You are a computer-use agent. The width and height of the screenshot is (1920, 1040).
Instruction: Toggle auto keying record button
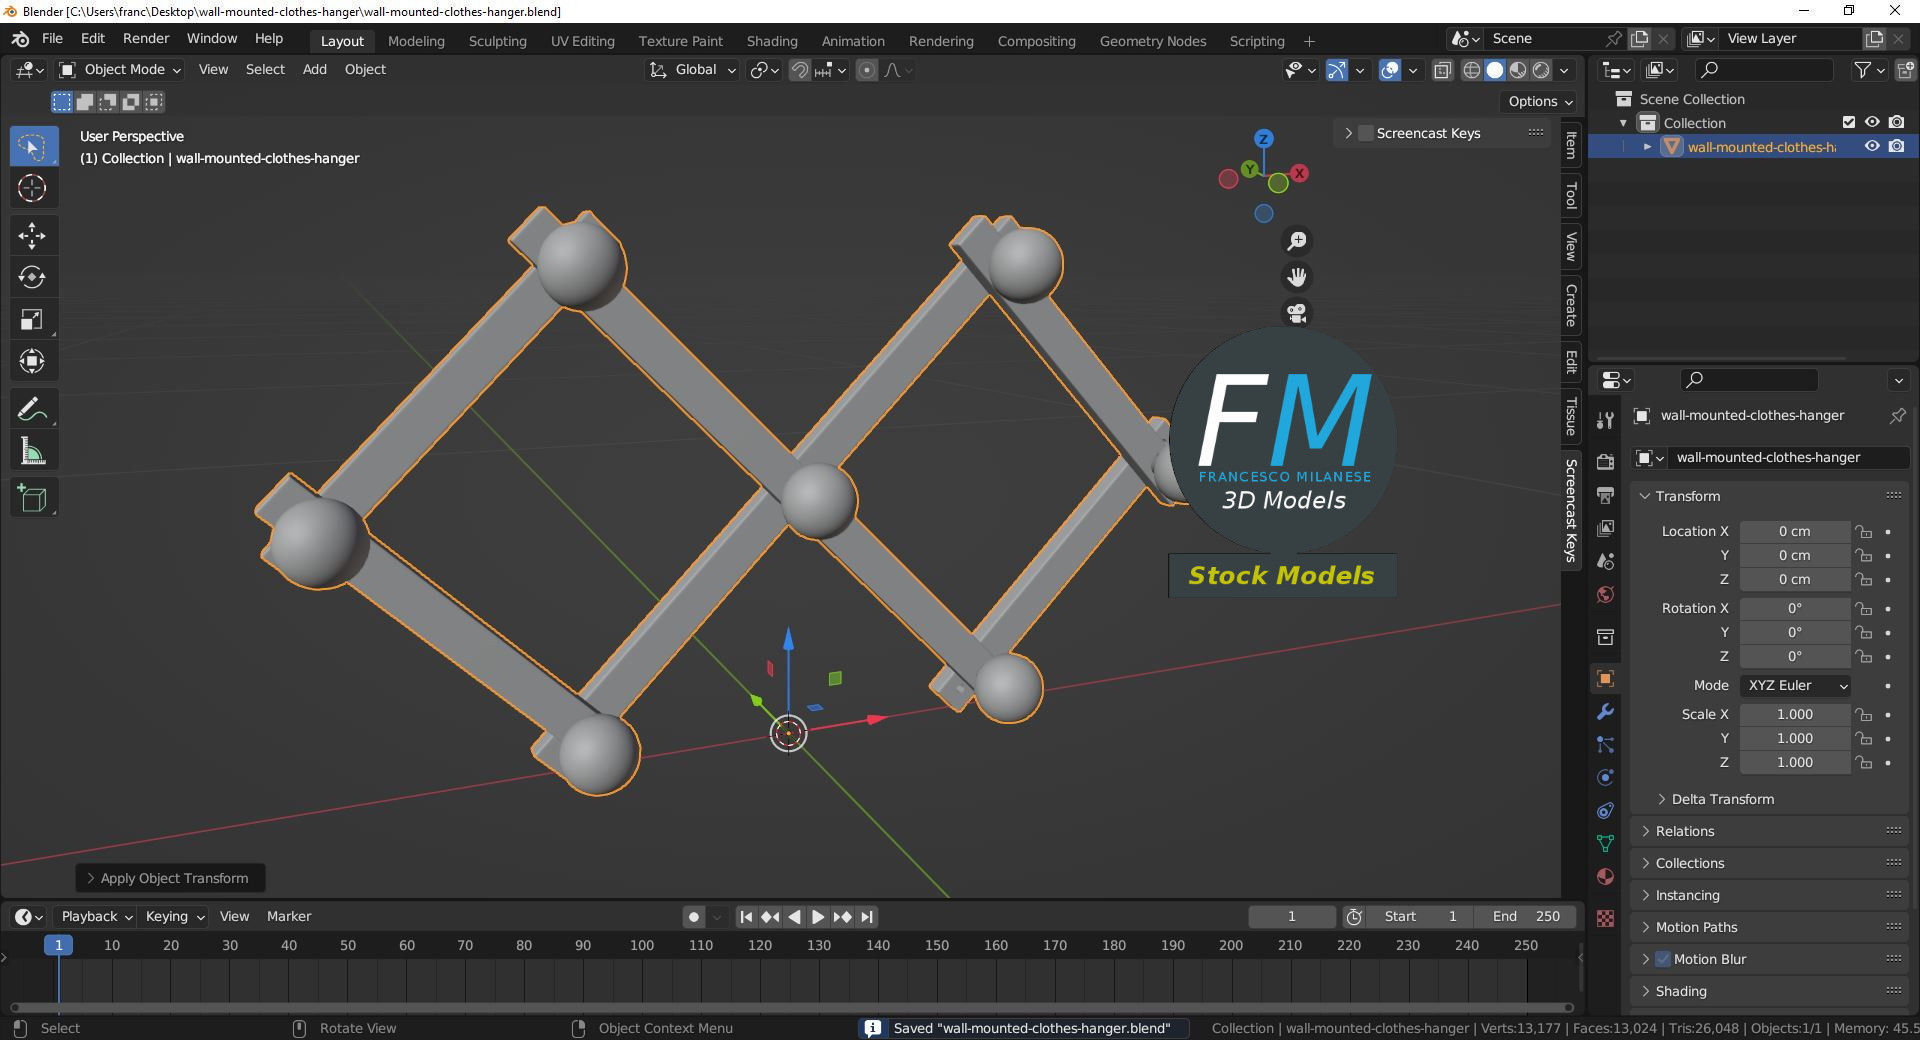pyautogui.click(x=694, y=916)
